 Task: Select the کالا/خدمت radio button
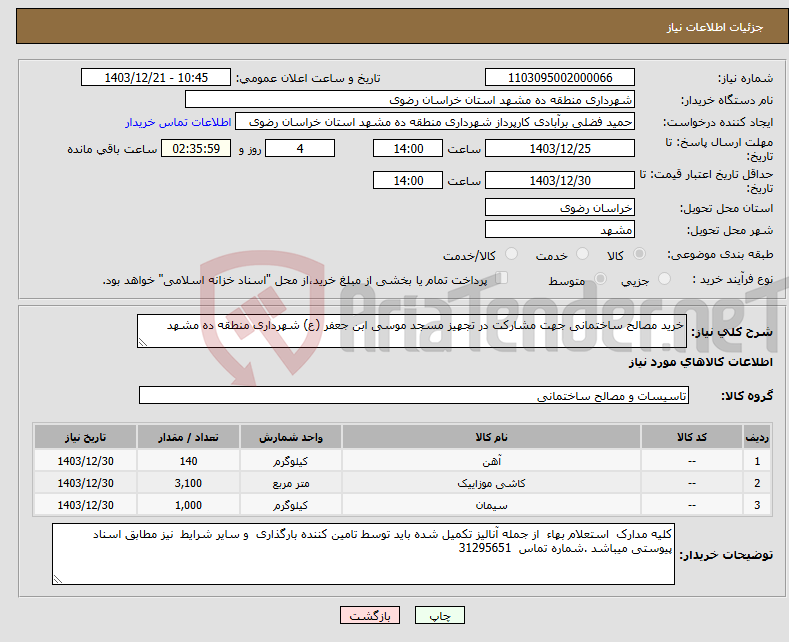click(511, 254)
